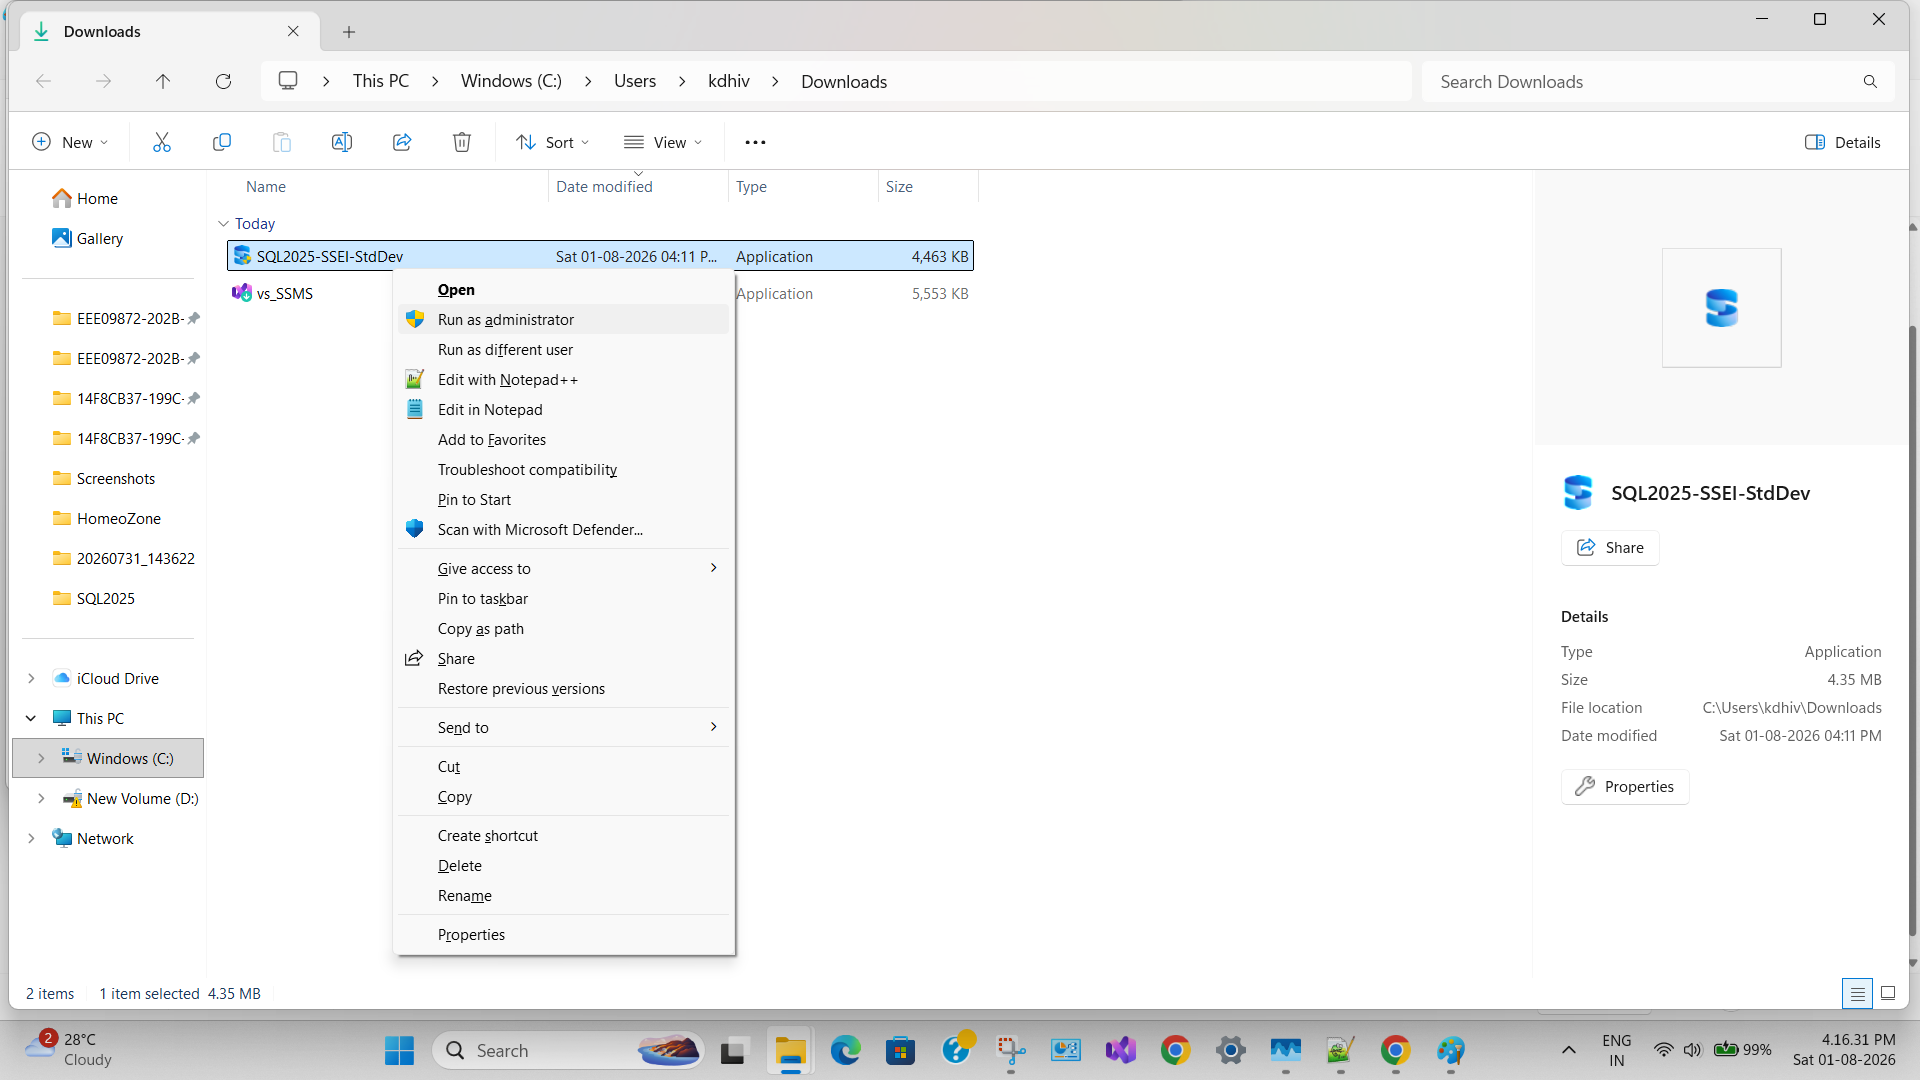Viewport: 1920px width, 1080px height.
Task: Open the View dropdown menu
Action: point(663,142)
